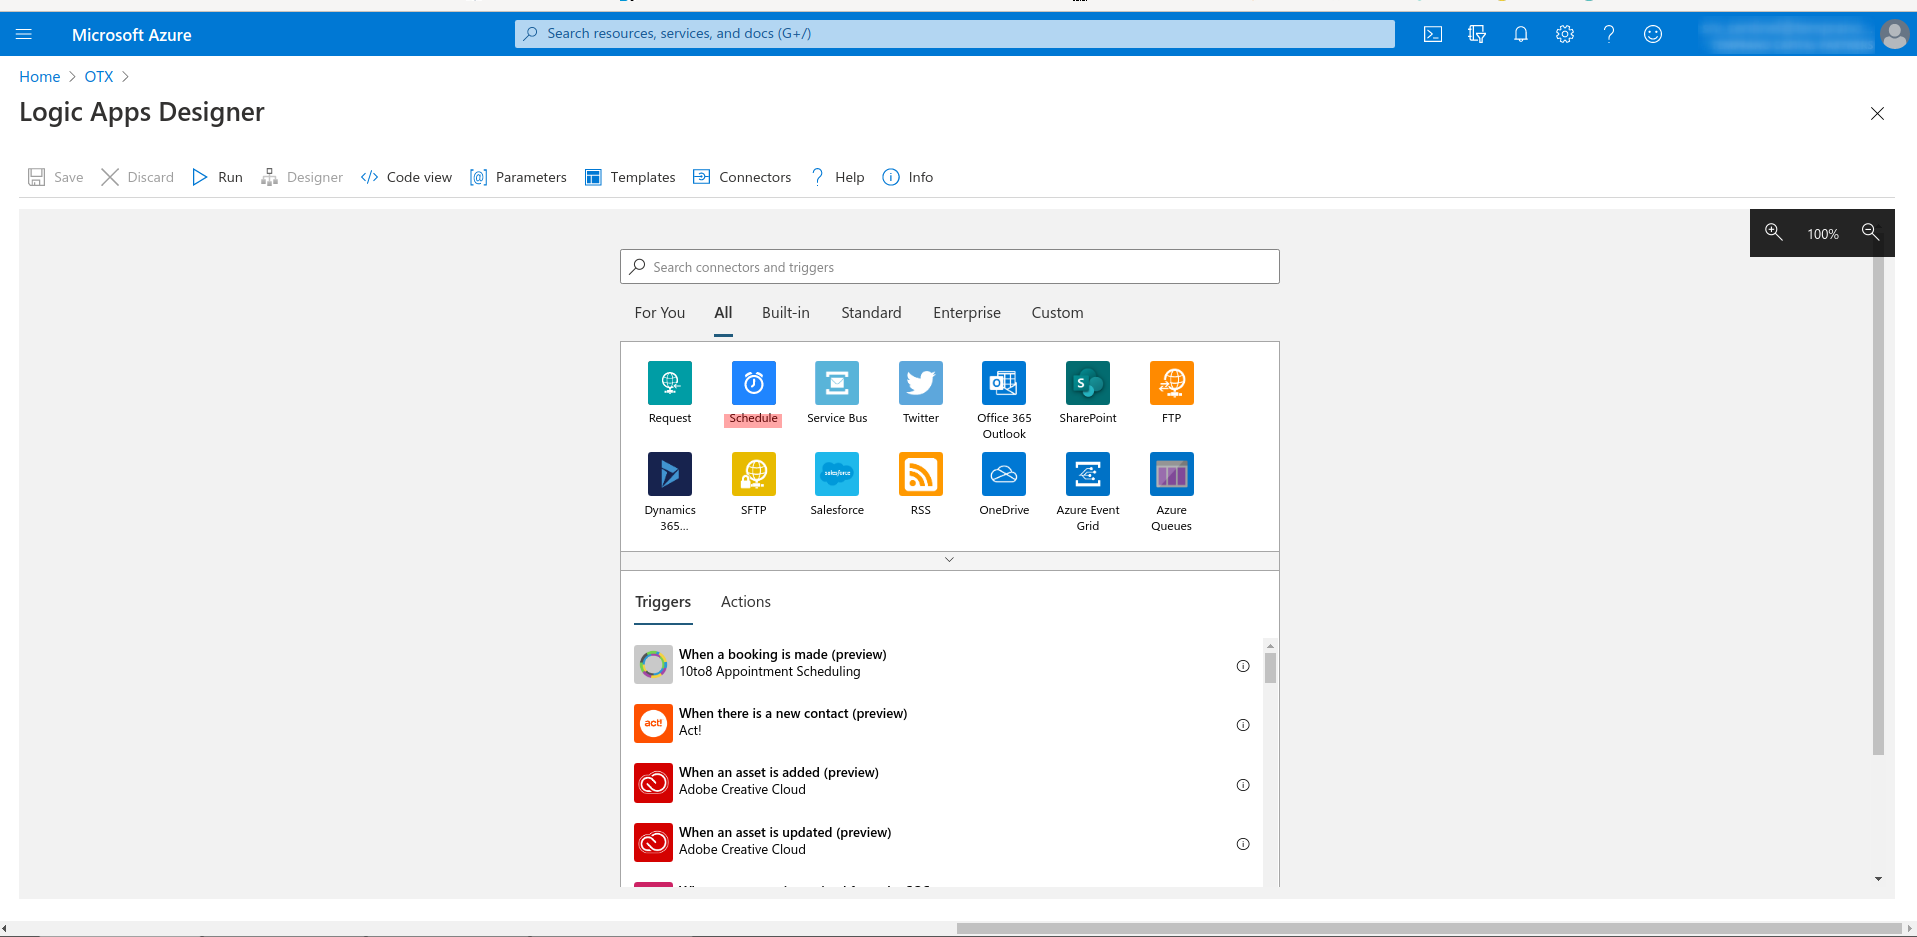Screen dimensions: 1917x937
Task: Open Azure Cloud Shell from header
Action: (x=1432, y=34)
